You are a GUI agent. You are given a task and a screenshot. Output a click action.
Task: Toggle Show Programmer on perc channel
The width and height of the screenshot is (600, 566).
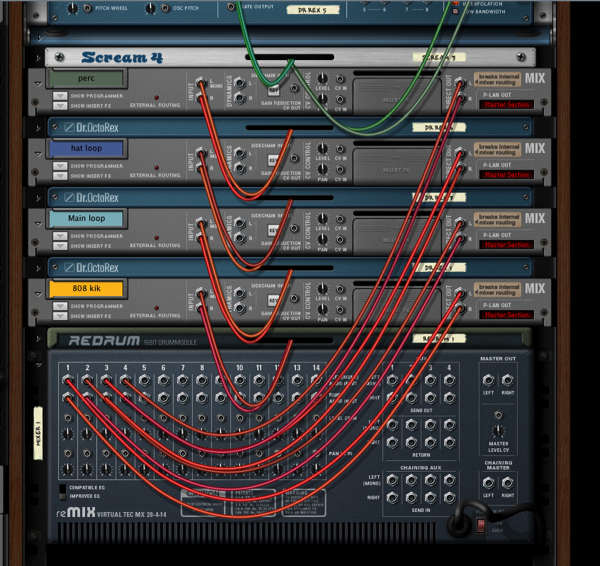(x=60, y=96)
